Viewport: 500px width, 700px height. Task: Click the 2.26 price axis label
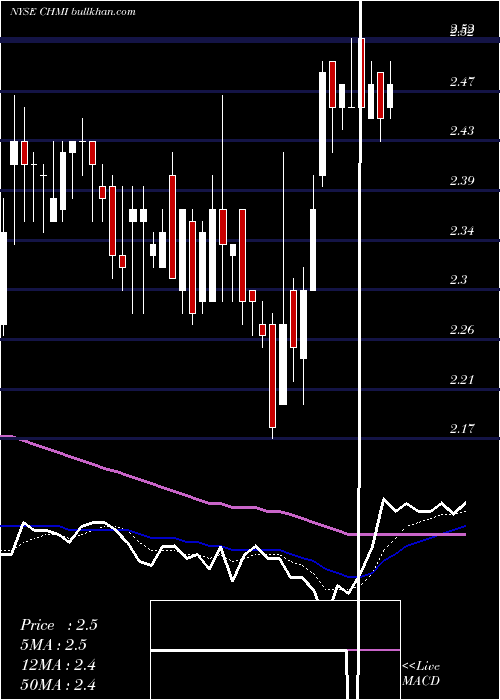coord(462,330)
